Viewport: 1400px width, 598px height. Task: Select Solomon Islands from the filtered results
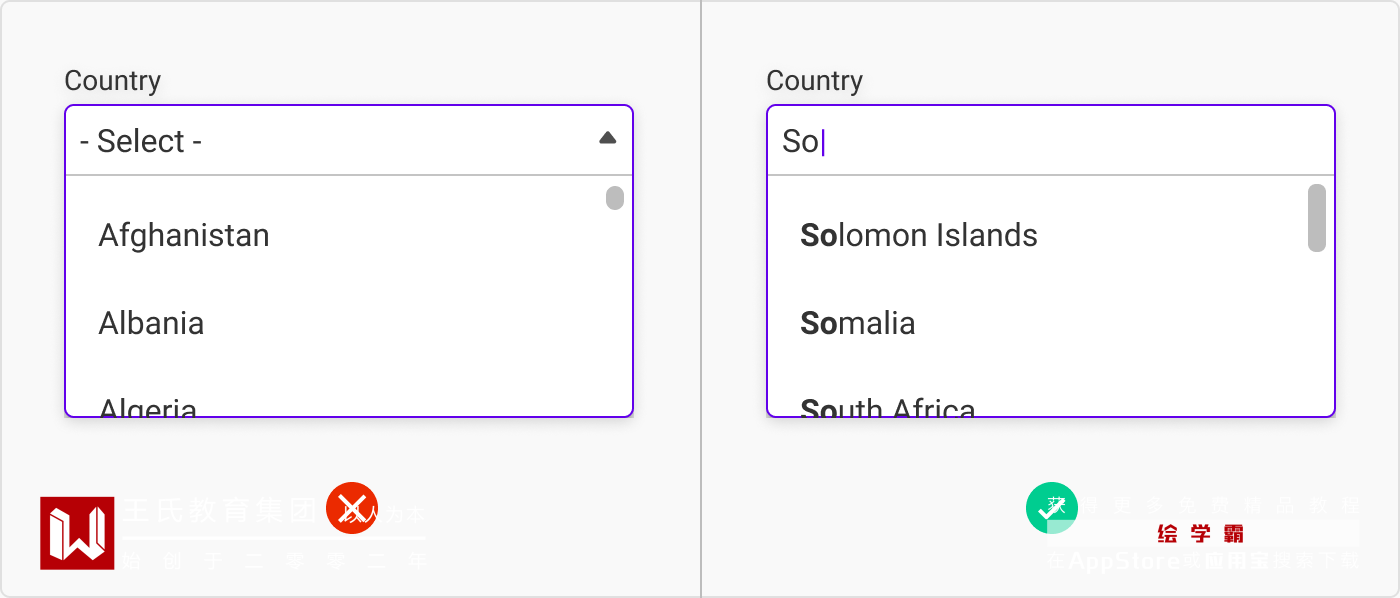(x=919, y=236)
